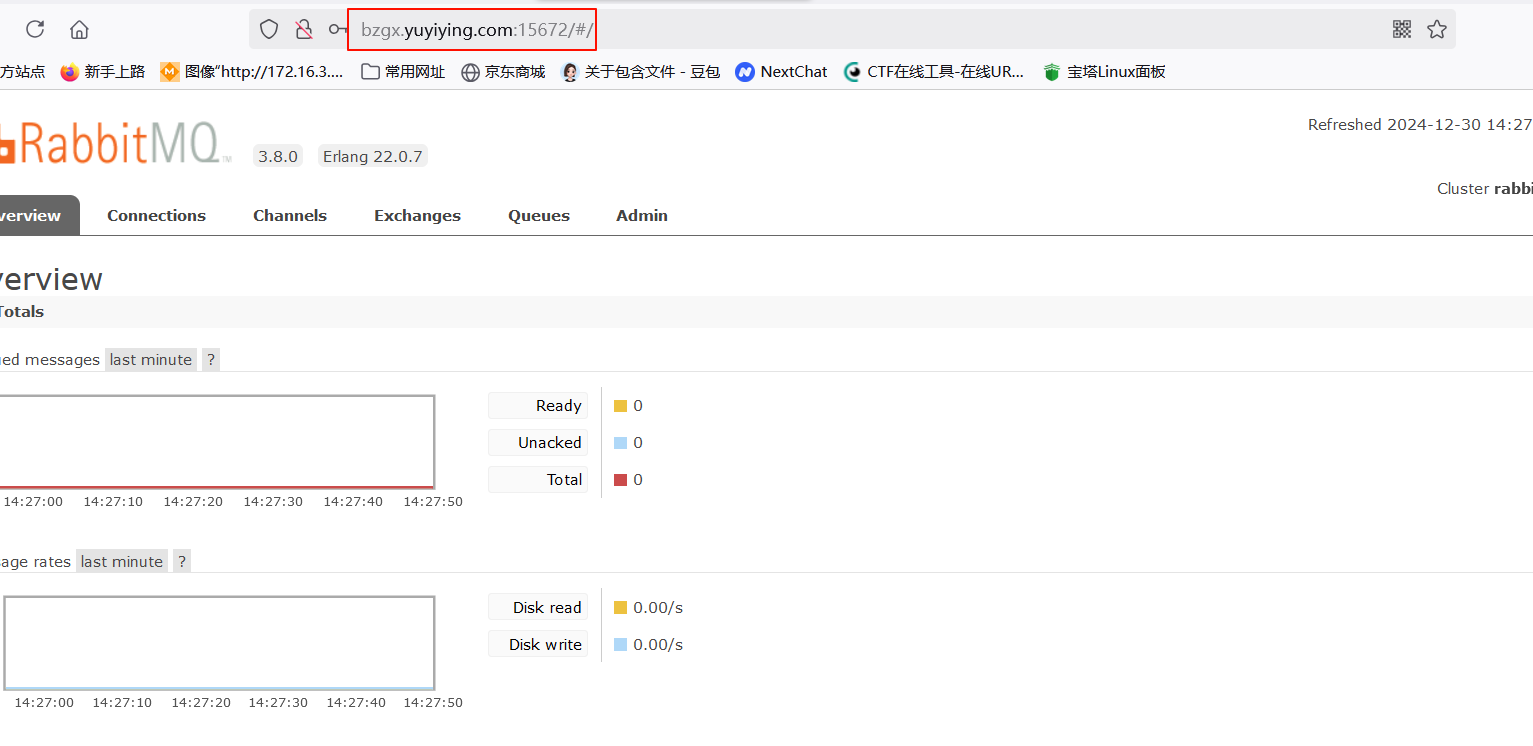The height and width of the screenshot is (746, 1533).
Task: Click the 3.8.0 version label
Action: (278, 156)
